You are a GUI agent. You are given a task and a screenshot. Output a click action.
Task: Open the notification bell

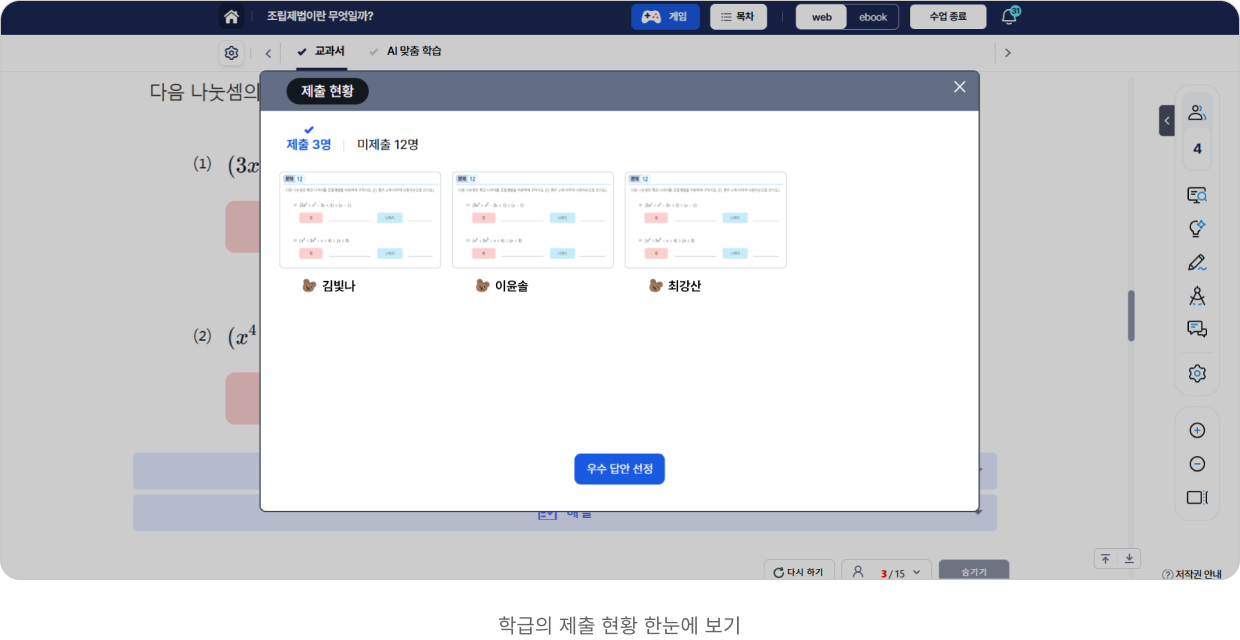point(1009,17)
